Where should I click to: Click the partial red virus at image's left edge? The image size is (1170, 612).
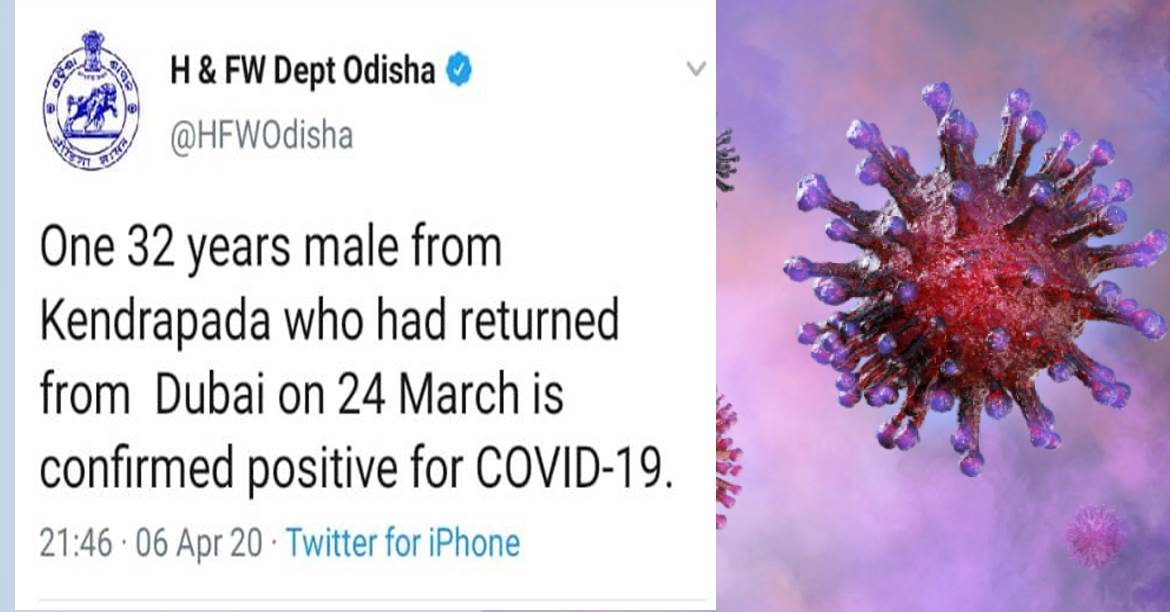(x=728, y=460)
